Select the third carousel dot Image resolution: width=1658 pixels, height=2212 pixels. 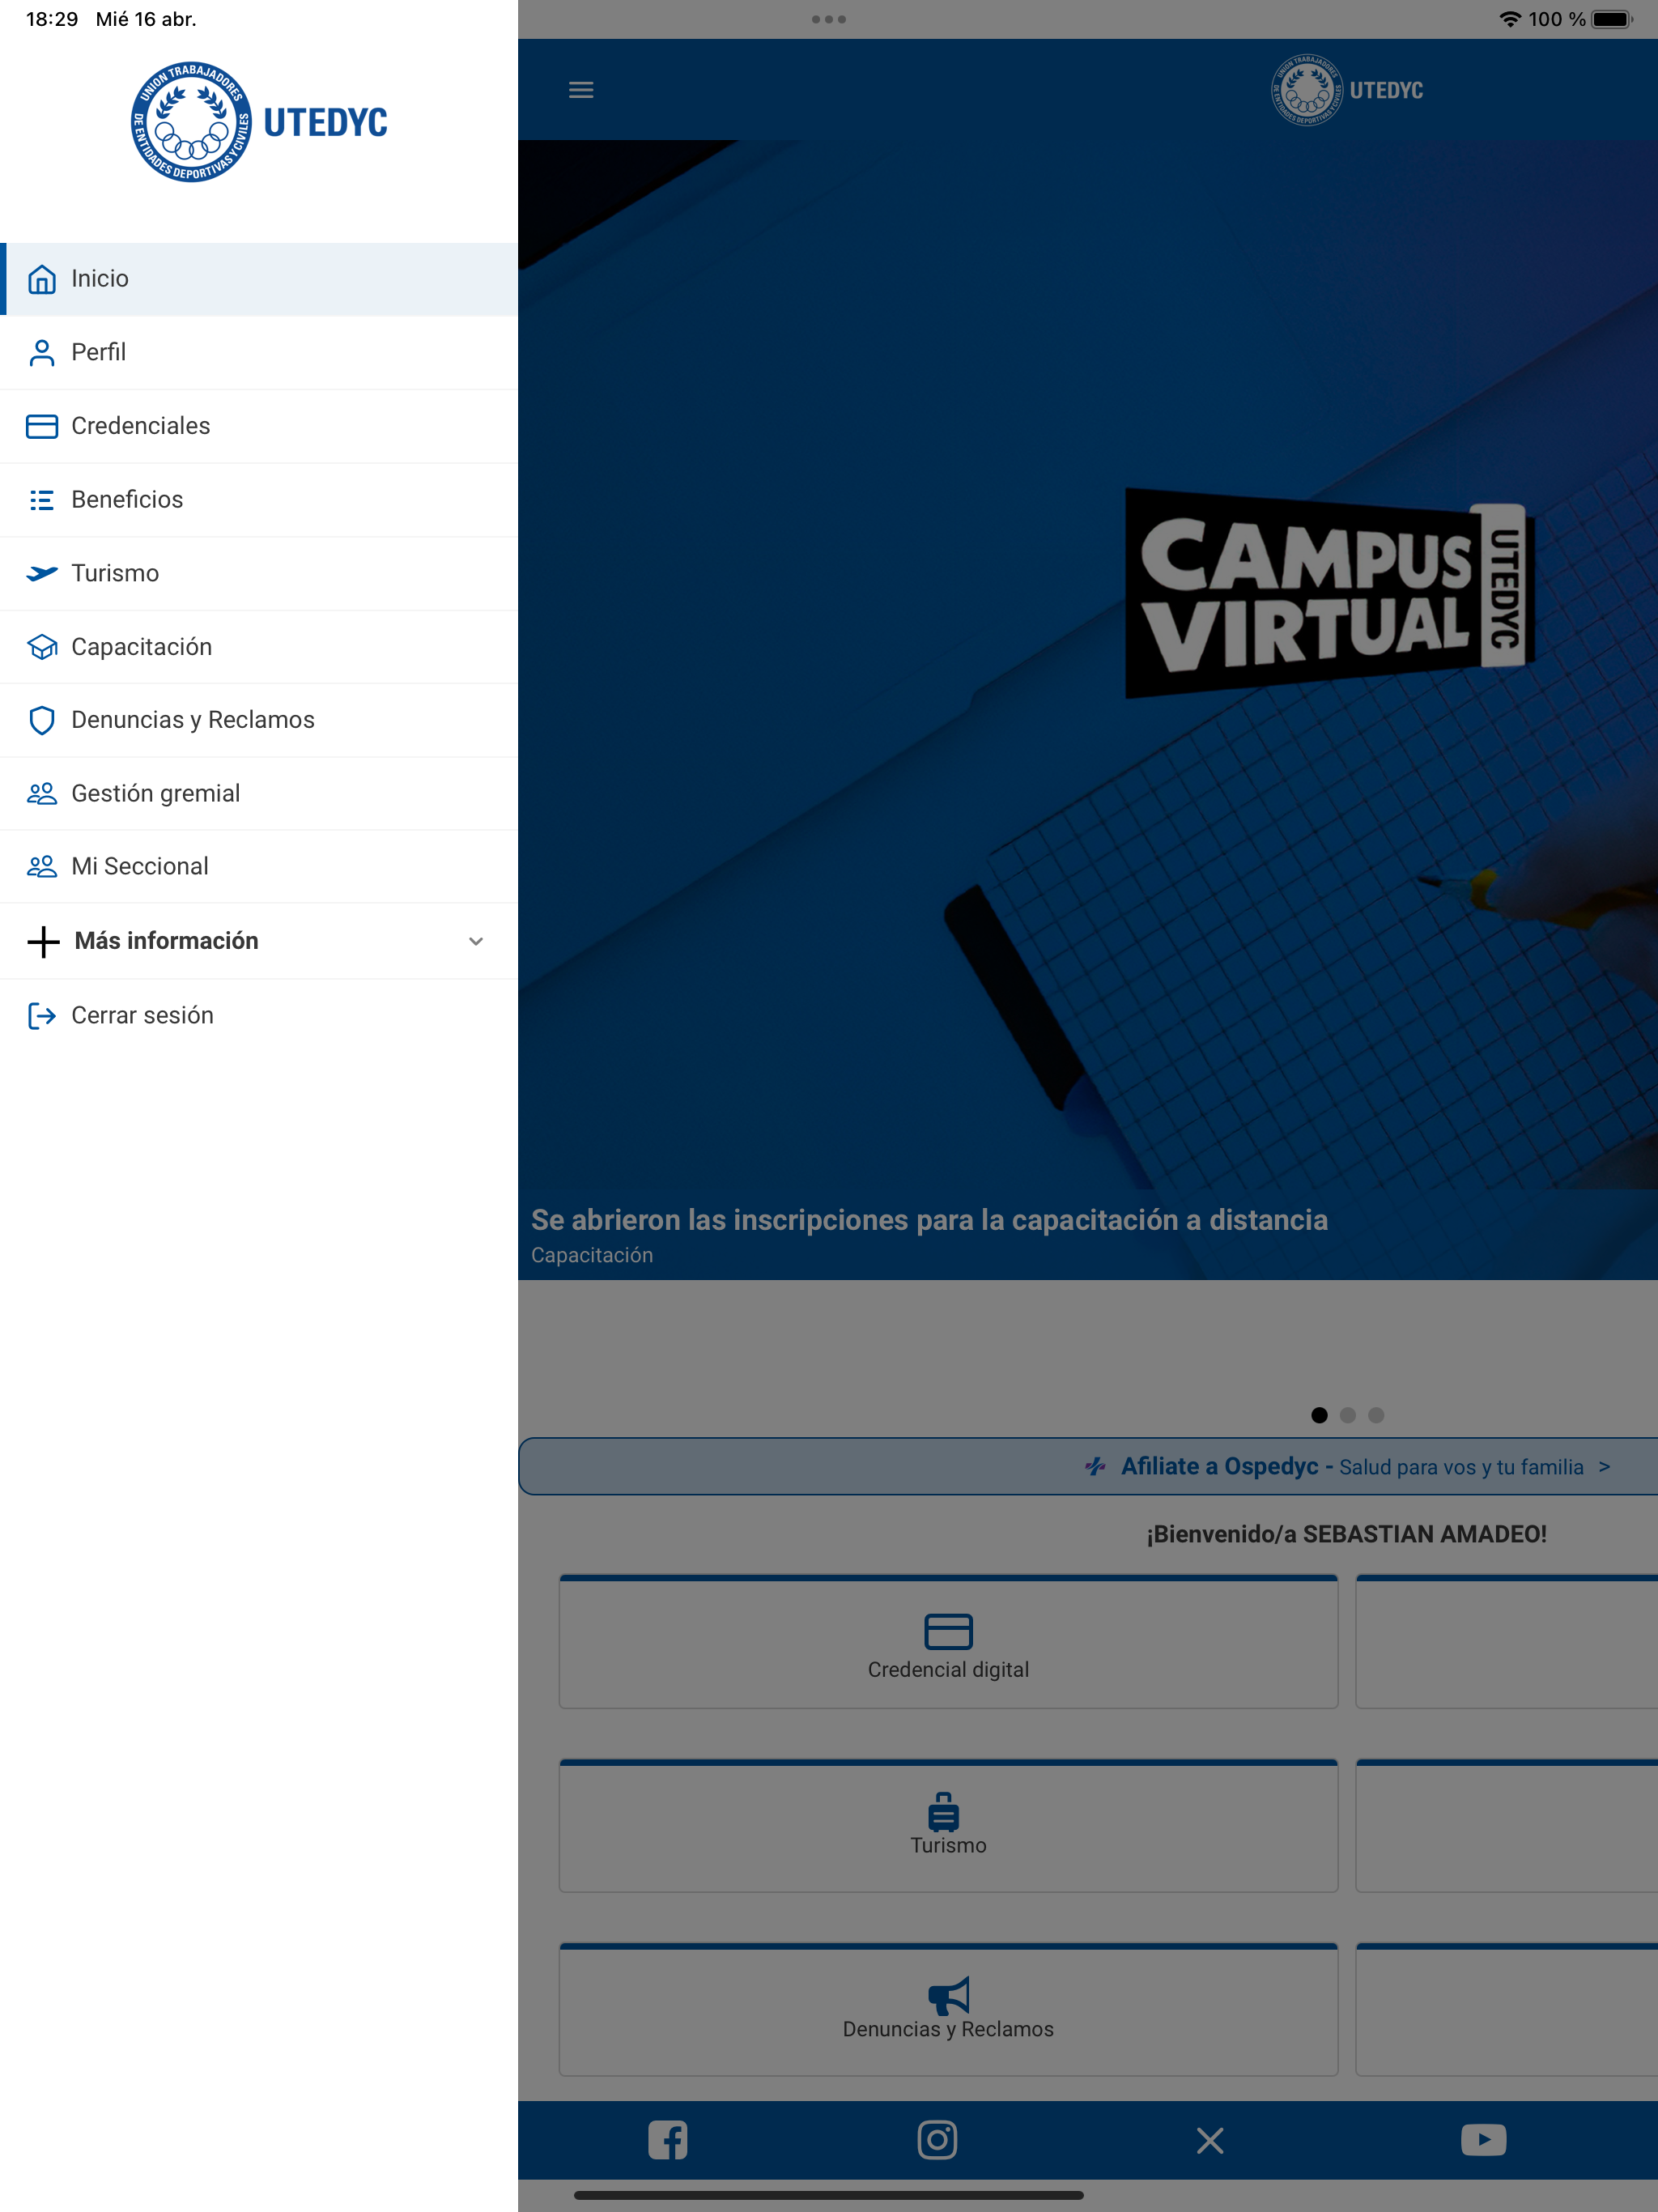[x=1376, y=1415]
